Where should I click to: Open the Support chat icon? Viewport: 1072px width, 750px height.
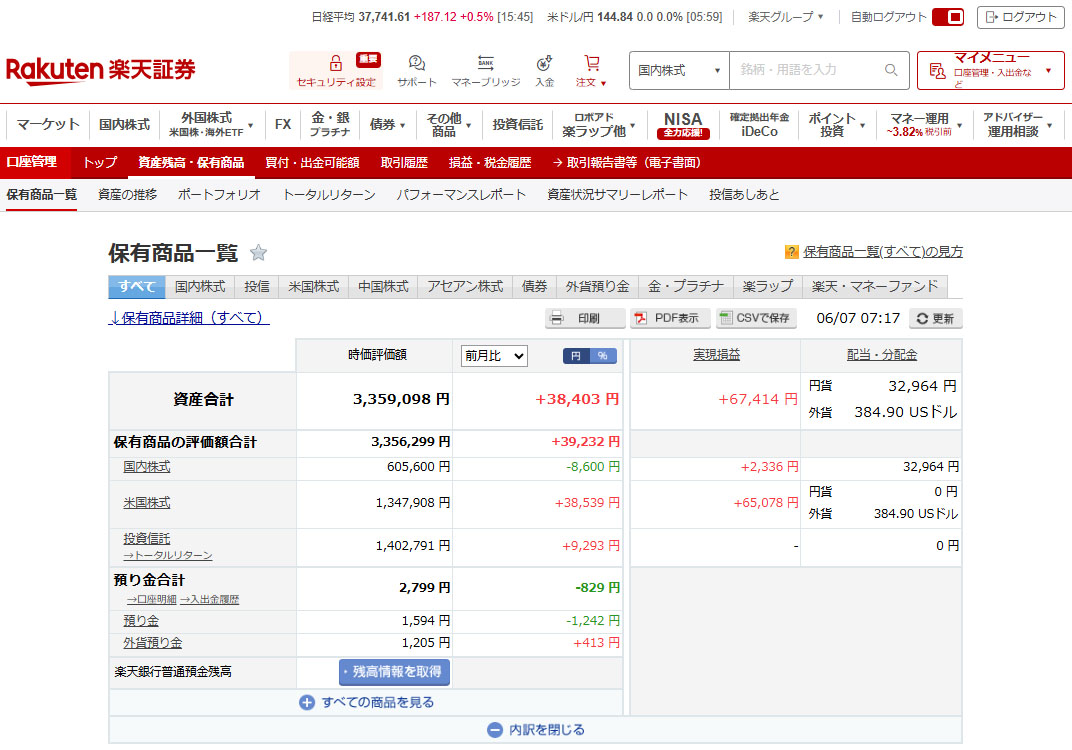click(416, 63)
